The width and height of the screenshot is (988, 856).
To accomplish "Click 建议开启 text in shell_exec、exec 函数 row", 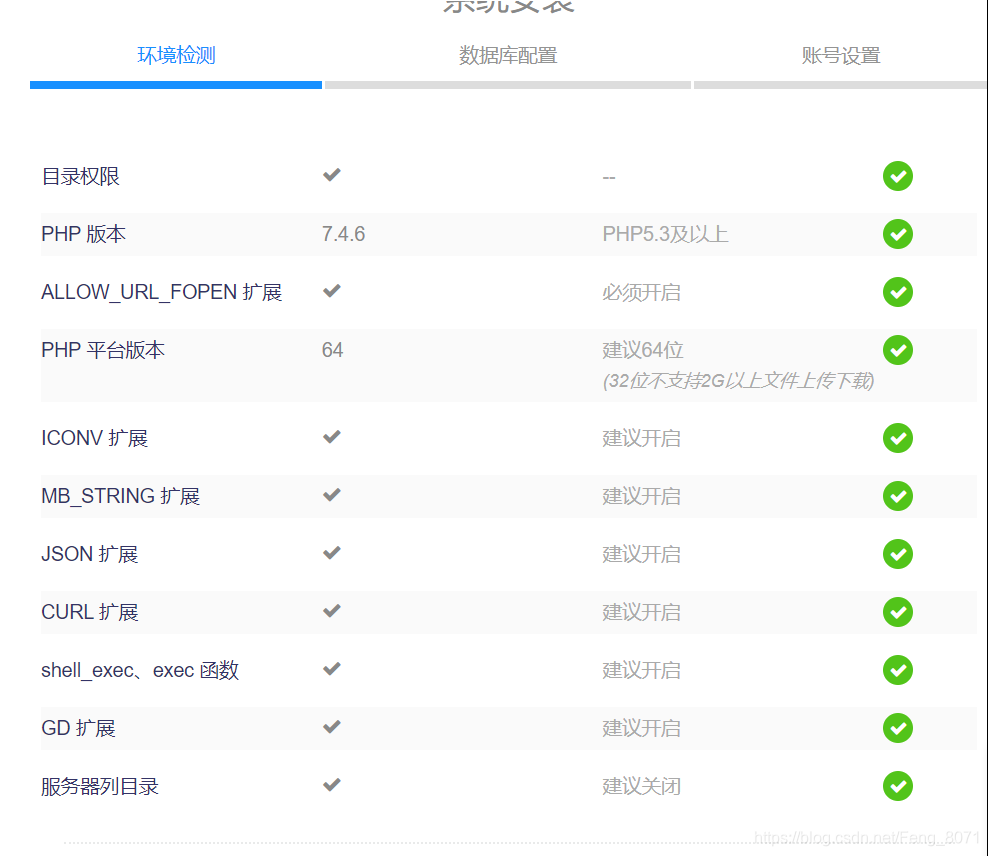I will pyautogui.click(x=641, y=670).
